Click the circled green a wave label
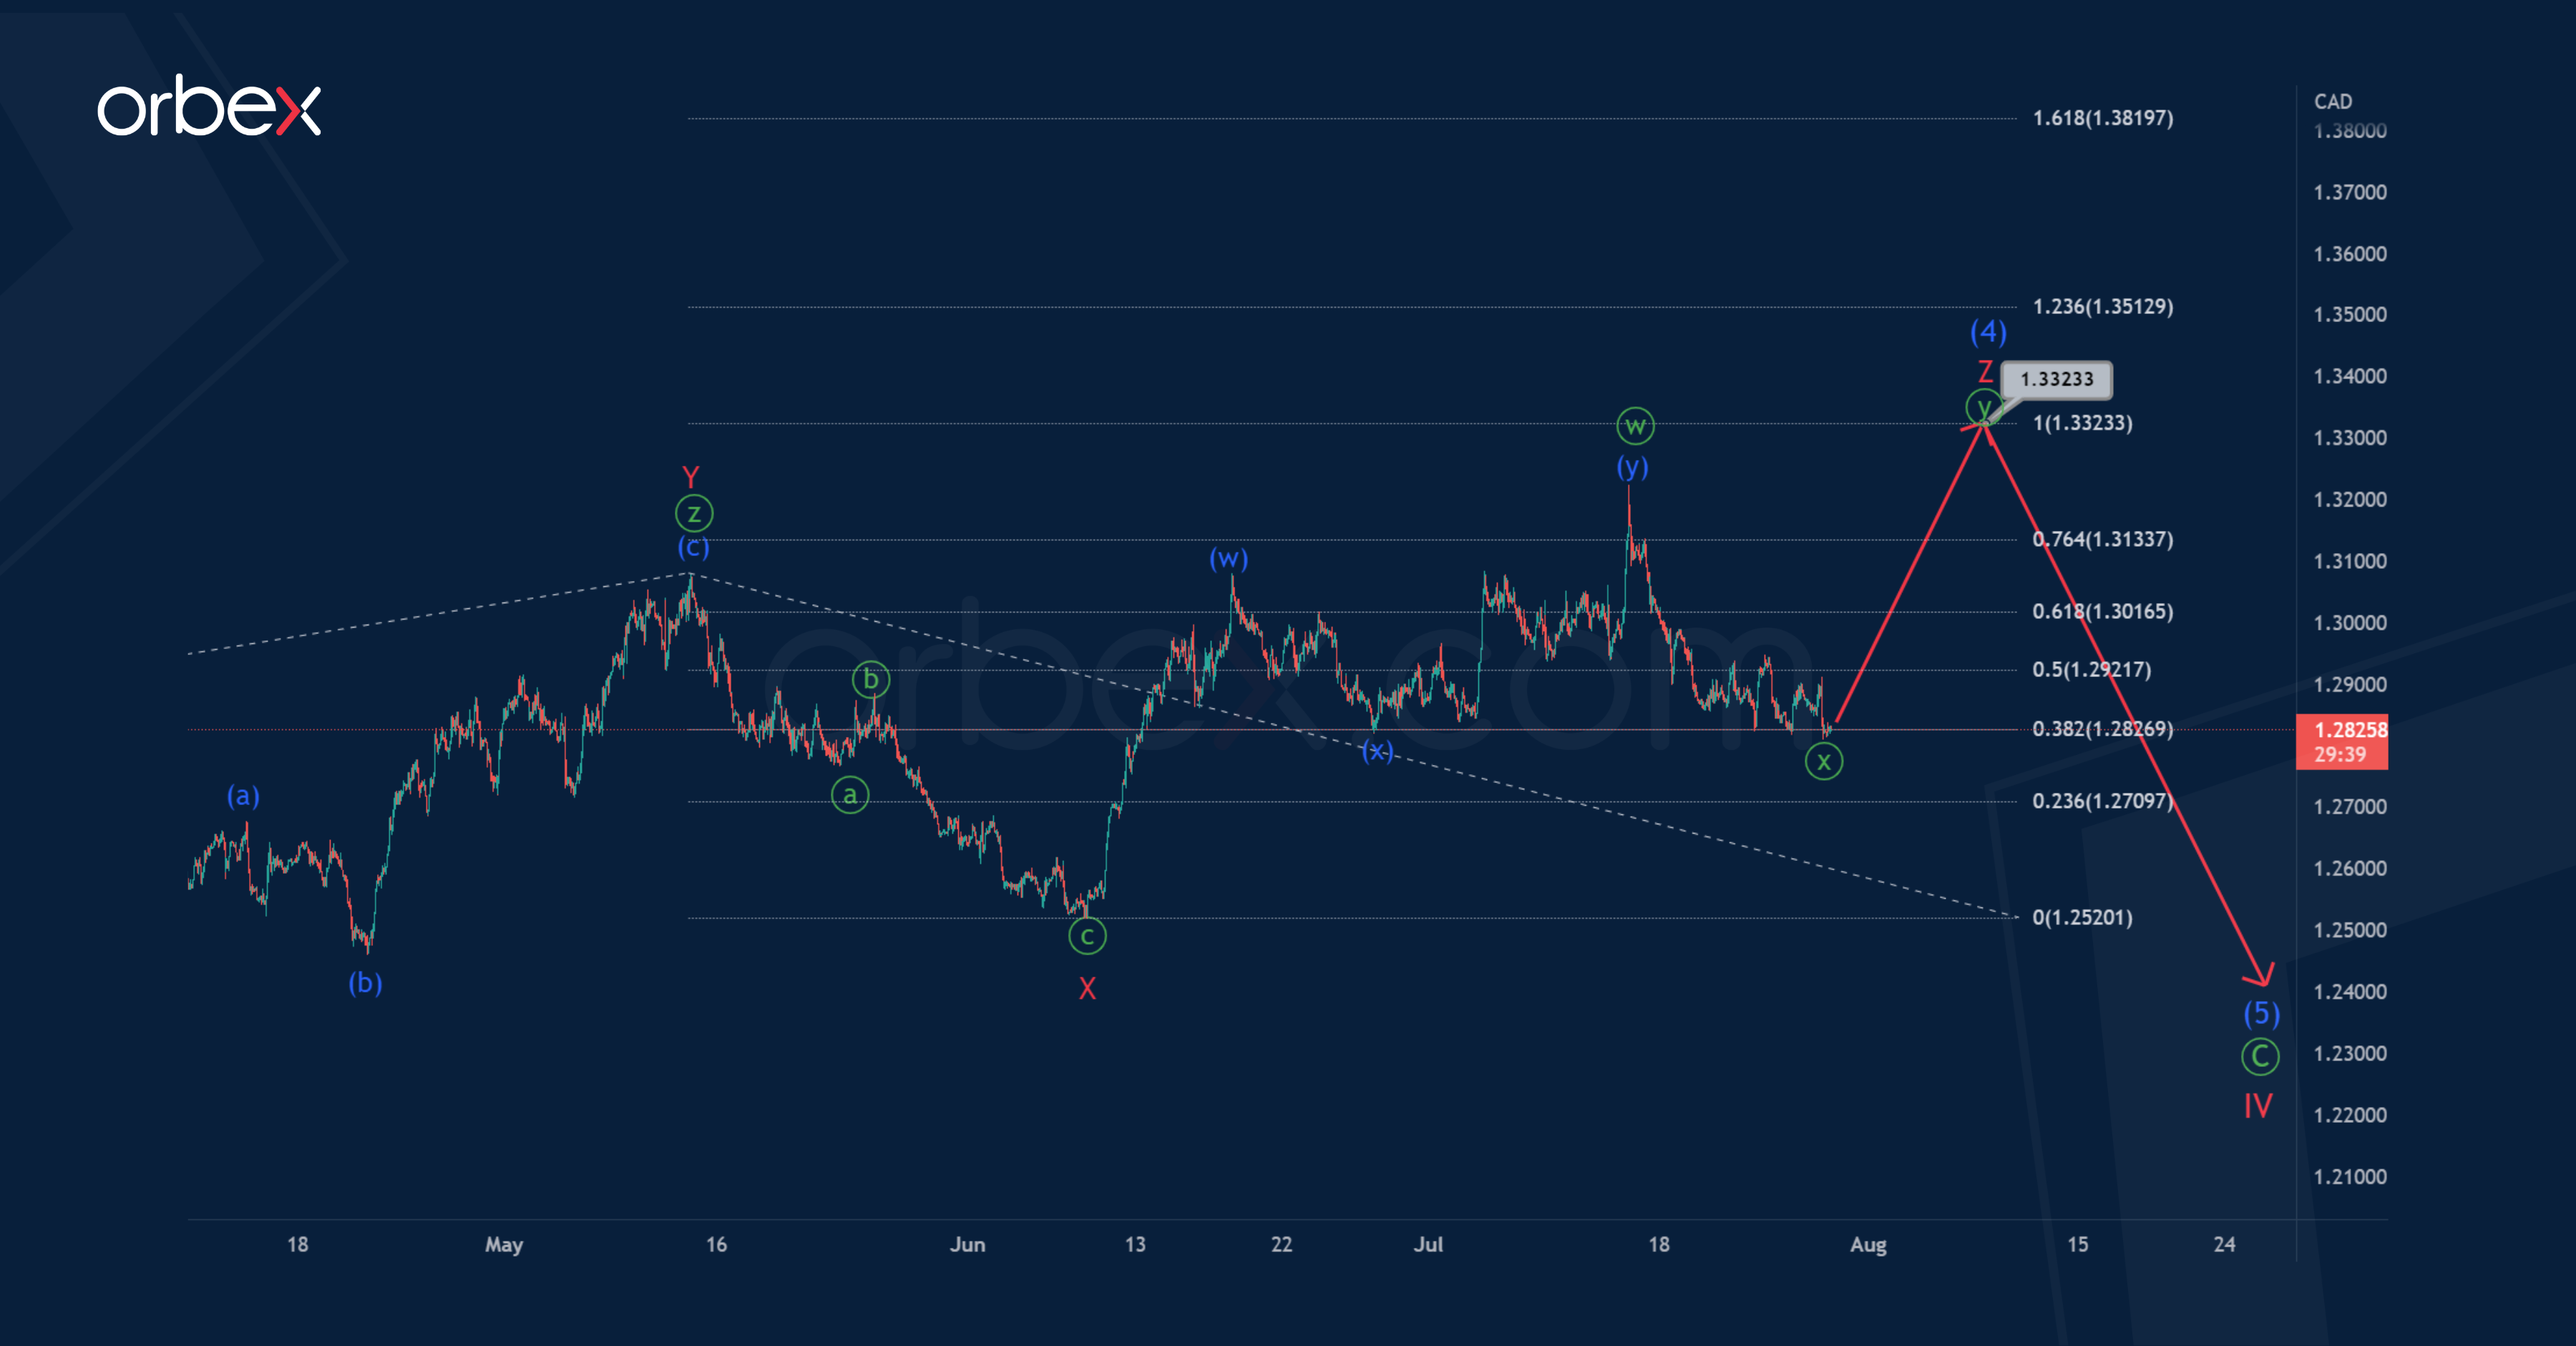The width and height of the screenshot is (2576, 1346). point(849,795)
